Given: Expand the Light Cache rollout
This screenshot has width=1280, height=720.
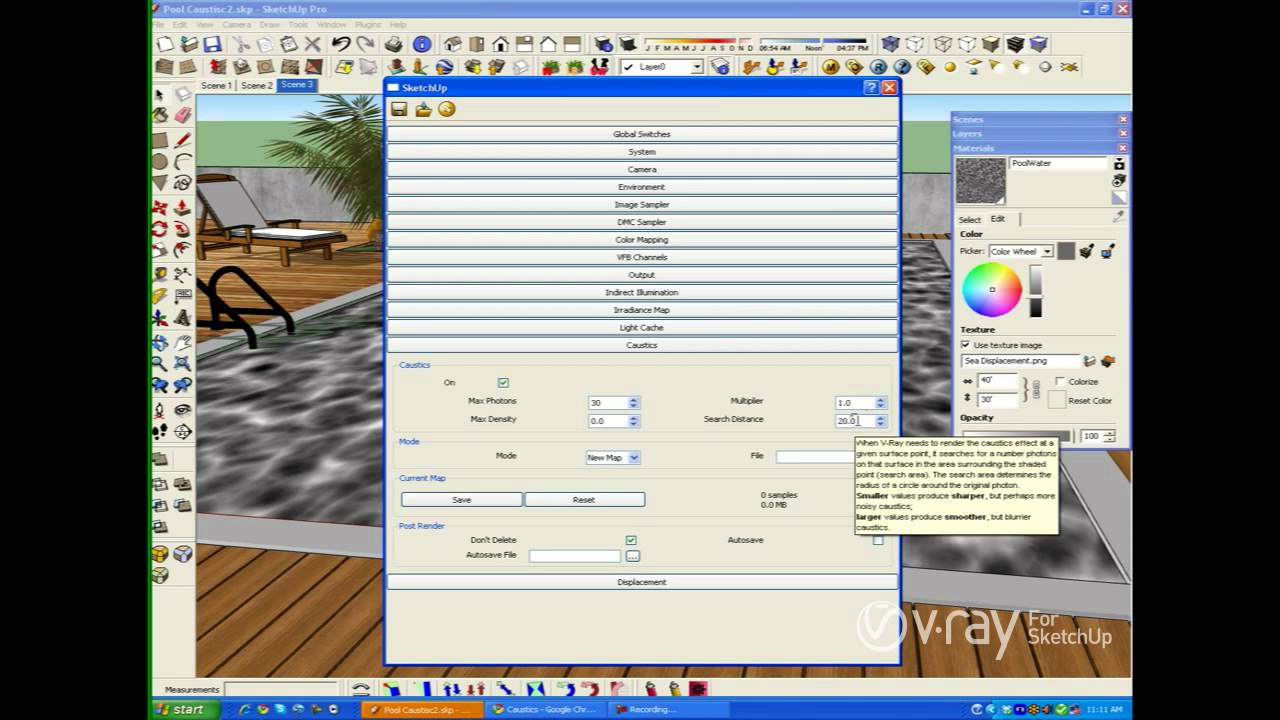Looking at the screenshot, I should 642,328.
